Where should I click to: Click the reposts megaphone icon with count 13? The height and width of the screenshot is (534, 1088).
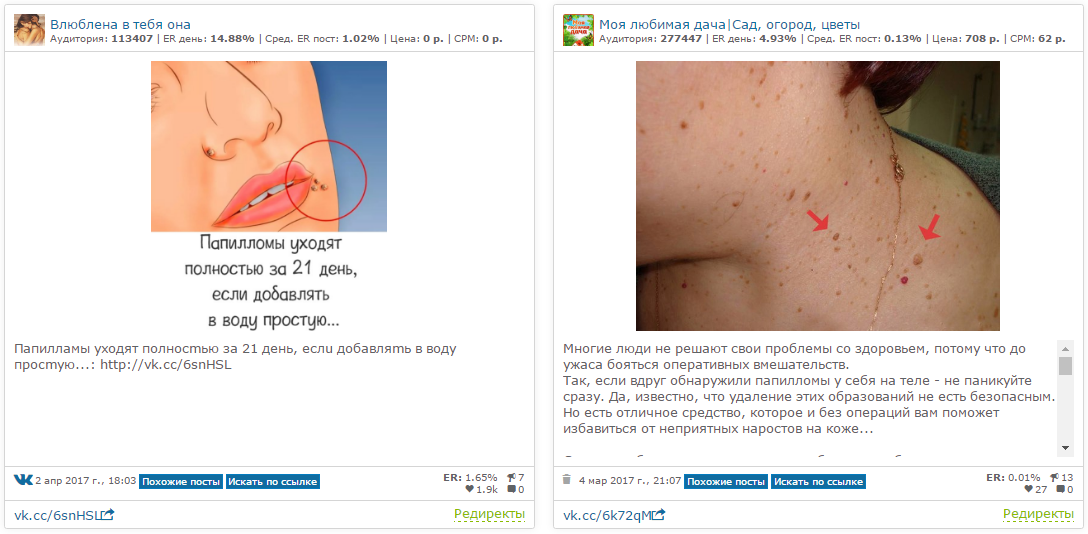[1053, 477]
